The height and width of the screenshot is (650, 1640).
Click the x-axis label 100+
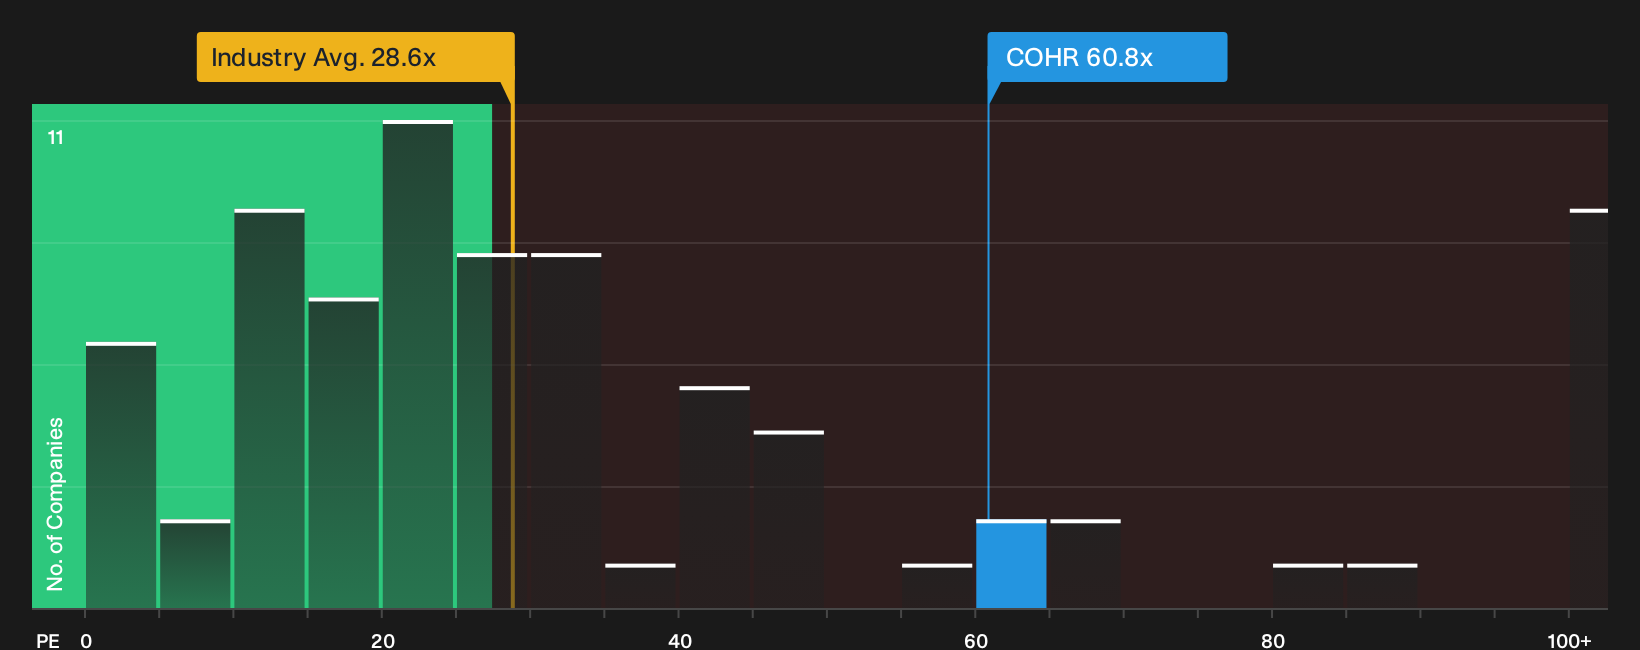pyautogui.click(x=1569, y=640)
